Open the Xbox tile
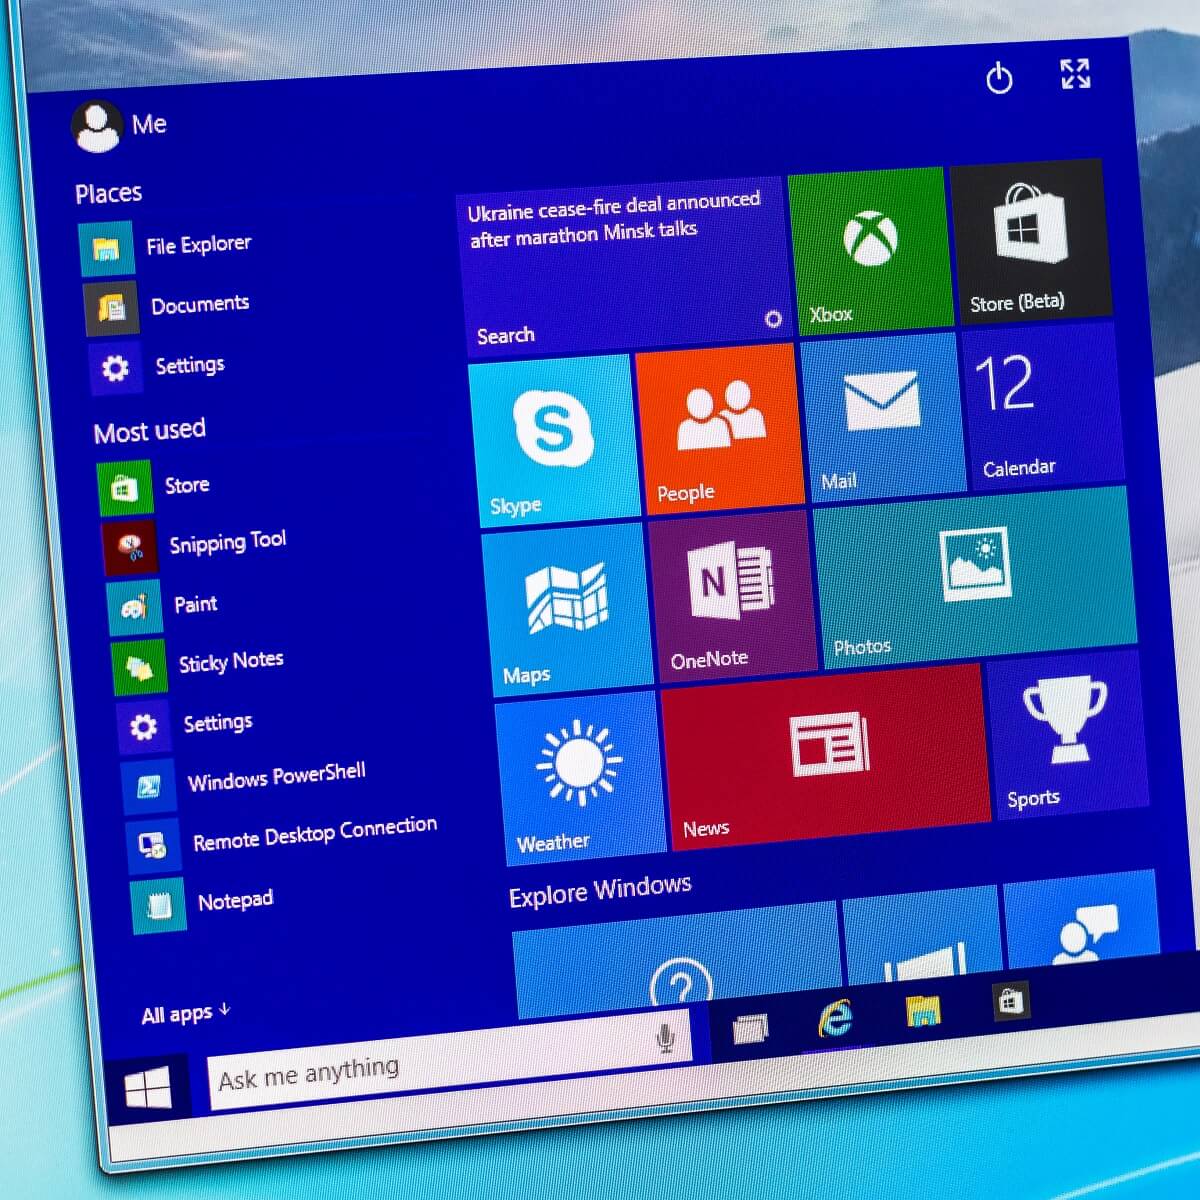 point(871,252)
